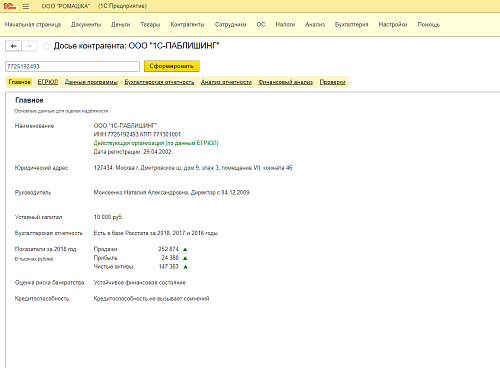This screenshot has height=368, width=500.
Task: Click the ООО "1С-ПАБЛИШИНГ" name value
Action: (x=125, y=126)
